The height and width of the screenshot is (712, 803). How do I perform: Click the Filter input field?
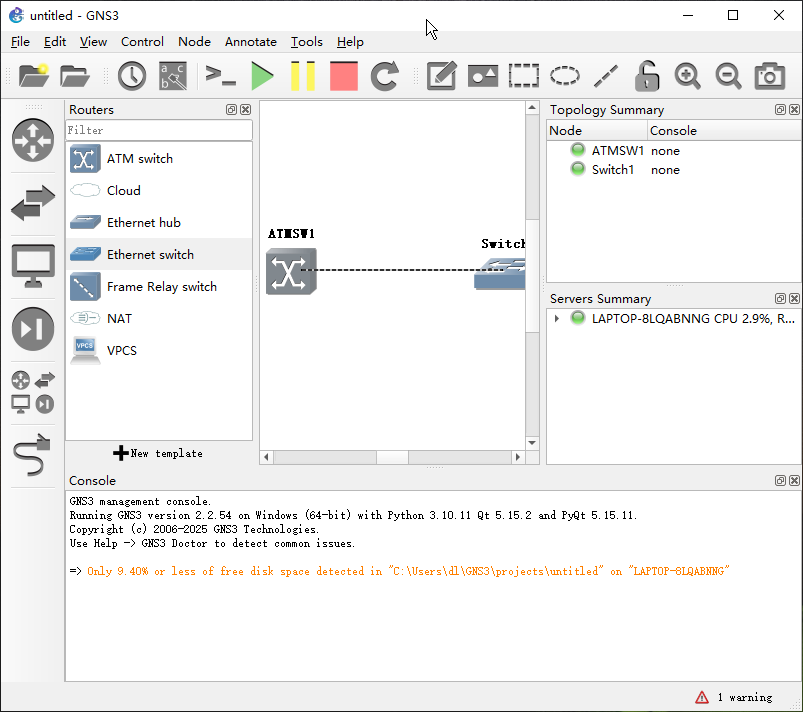[x=159, y=130]
